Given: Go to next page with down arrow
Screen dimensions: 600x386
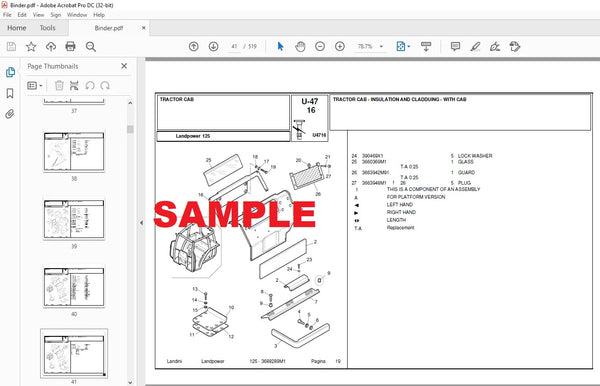Looking at the screenshot, I should [x=214, y=46].
